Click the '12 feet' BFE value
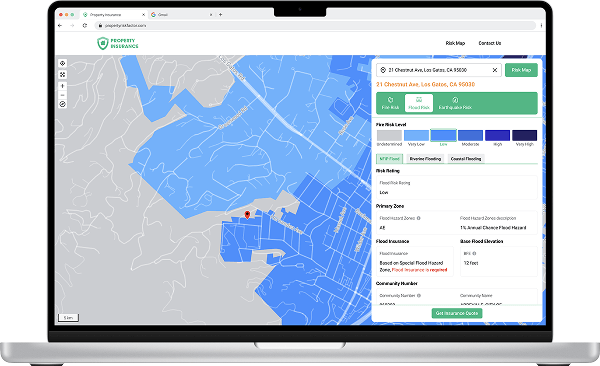The width and height of the screenshot is (600, 366). [x=471, y=263]
